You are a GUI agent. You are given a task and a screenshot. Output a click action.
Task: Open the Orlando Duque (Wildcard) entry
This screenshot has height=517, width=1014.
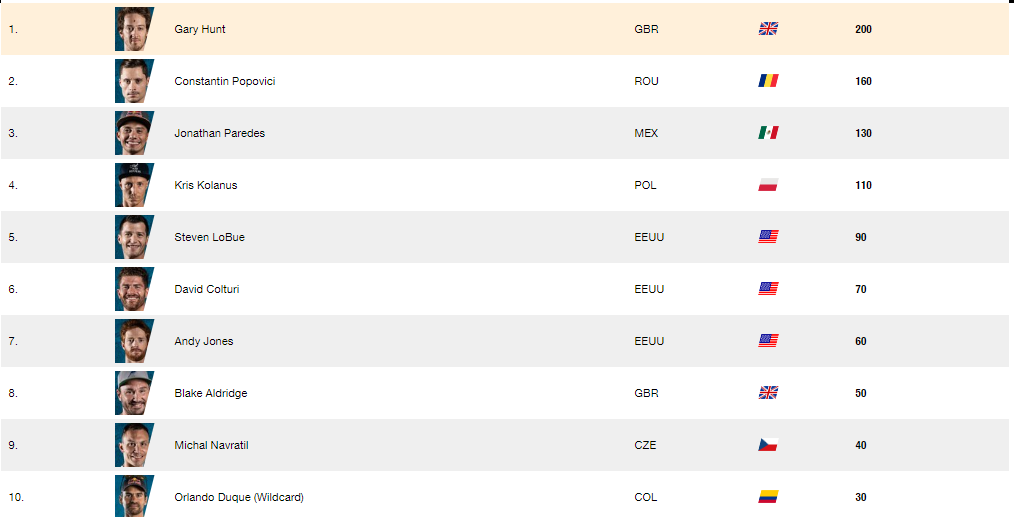pos(239,497)
